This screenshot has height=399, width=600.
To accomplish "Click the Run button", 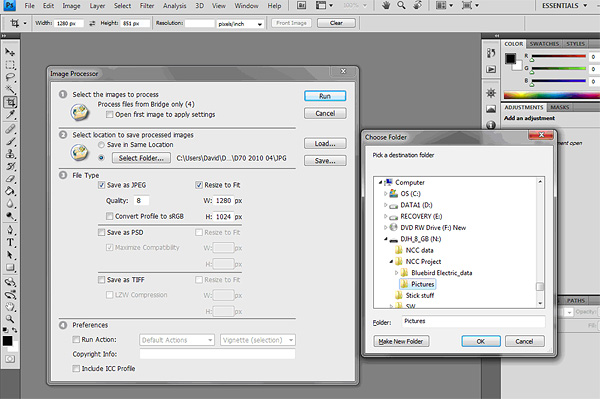I will pyautogui.click(x=325, y=96).
